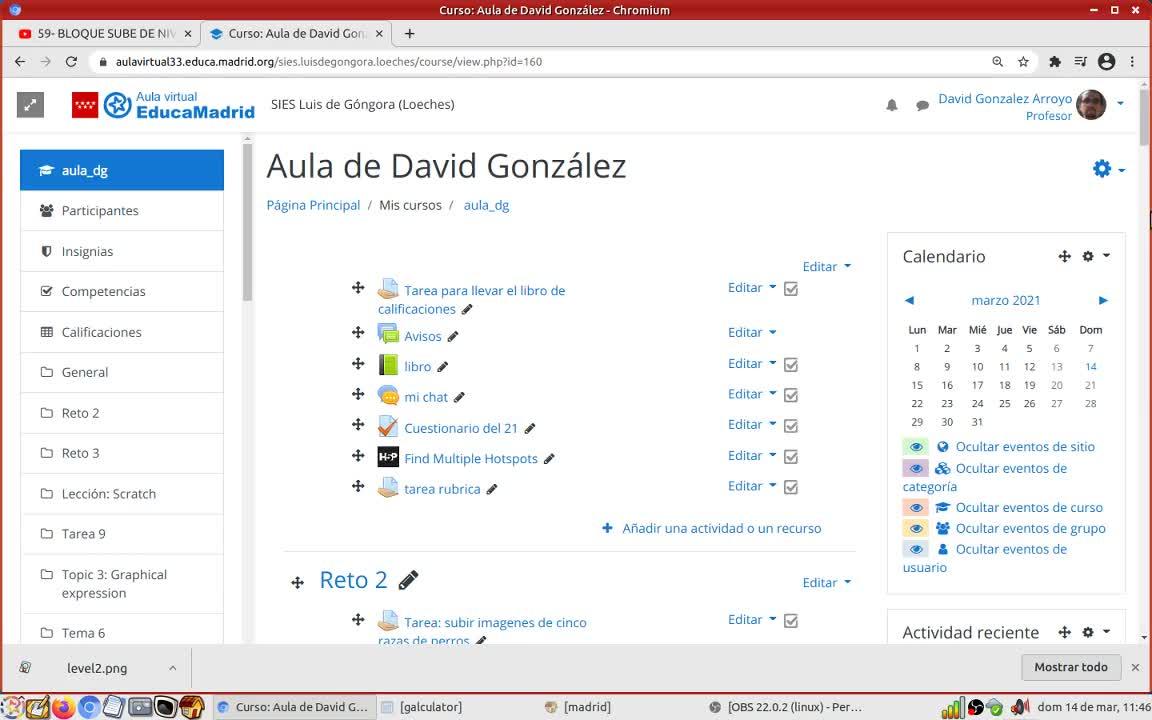This screenshot has width=1152, height=720.
Task: Click the pencil to rename mi chat
Action: pyautogui.click(x=459, y=397)
